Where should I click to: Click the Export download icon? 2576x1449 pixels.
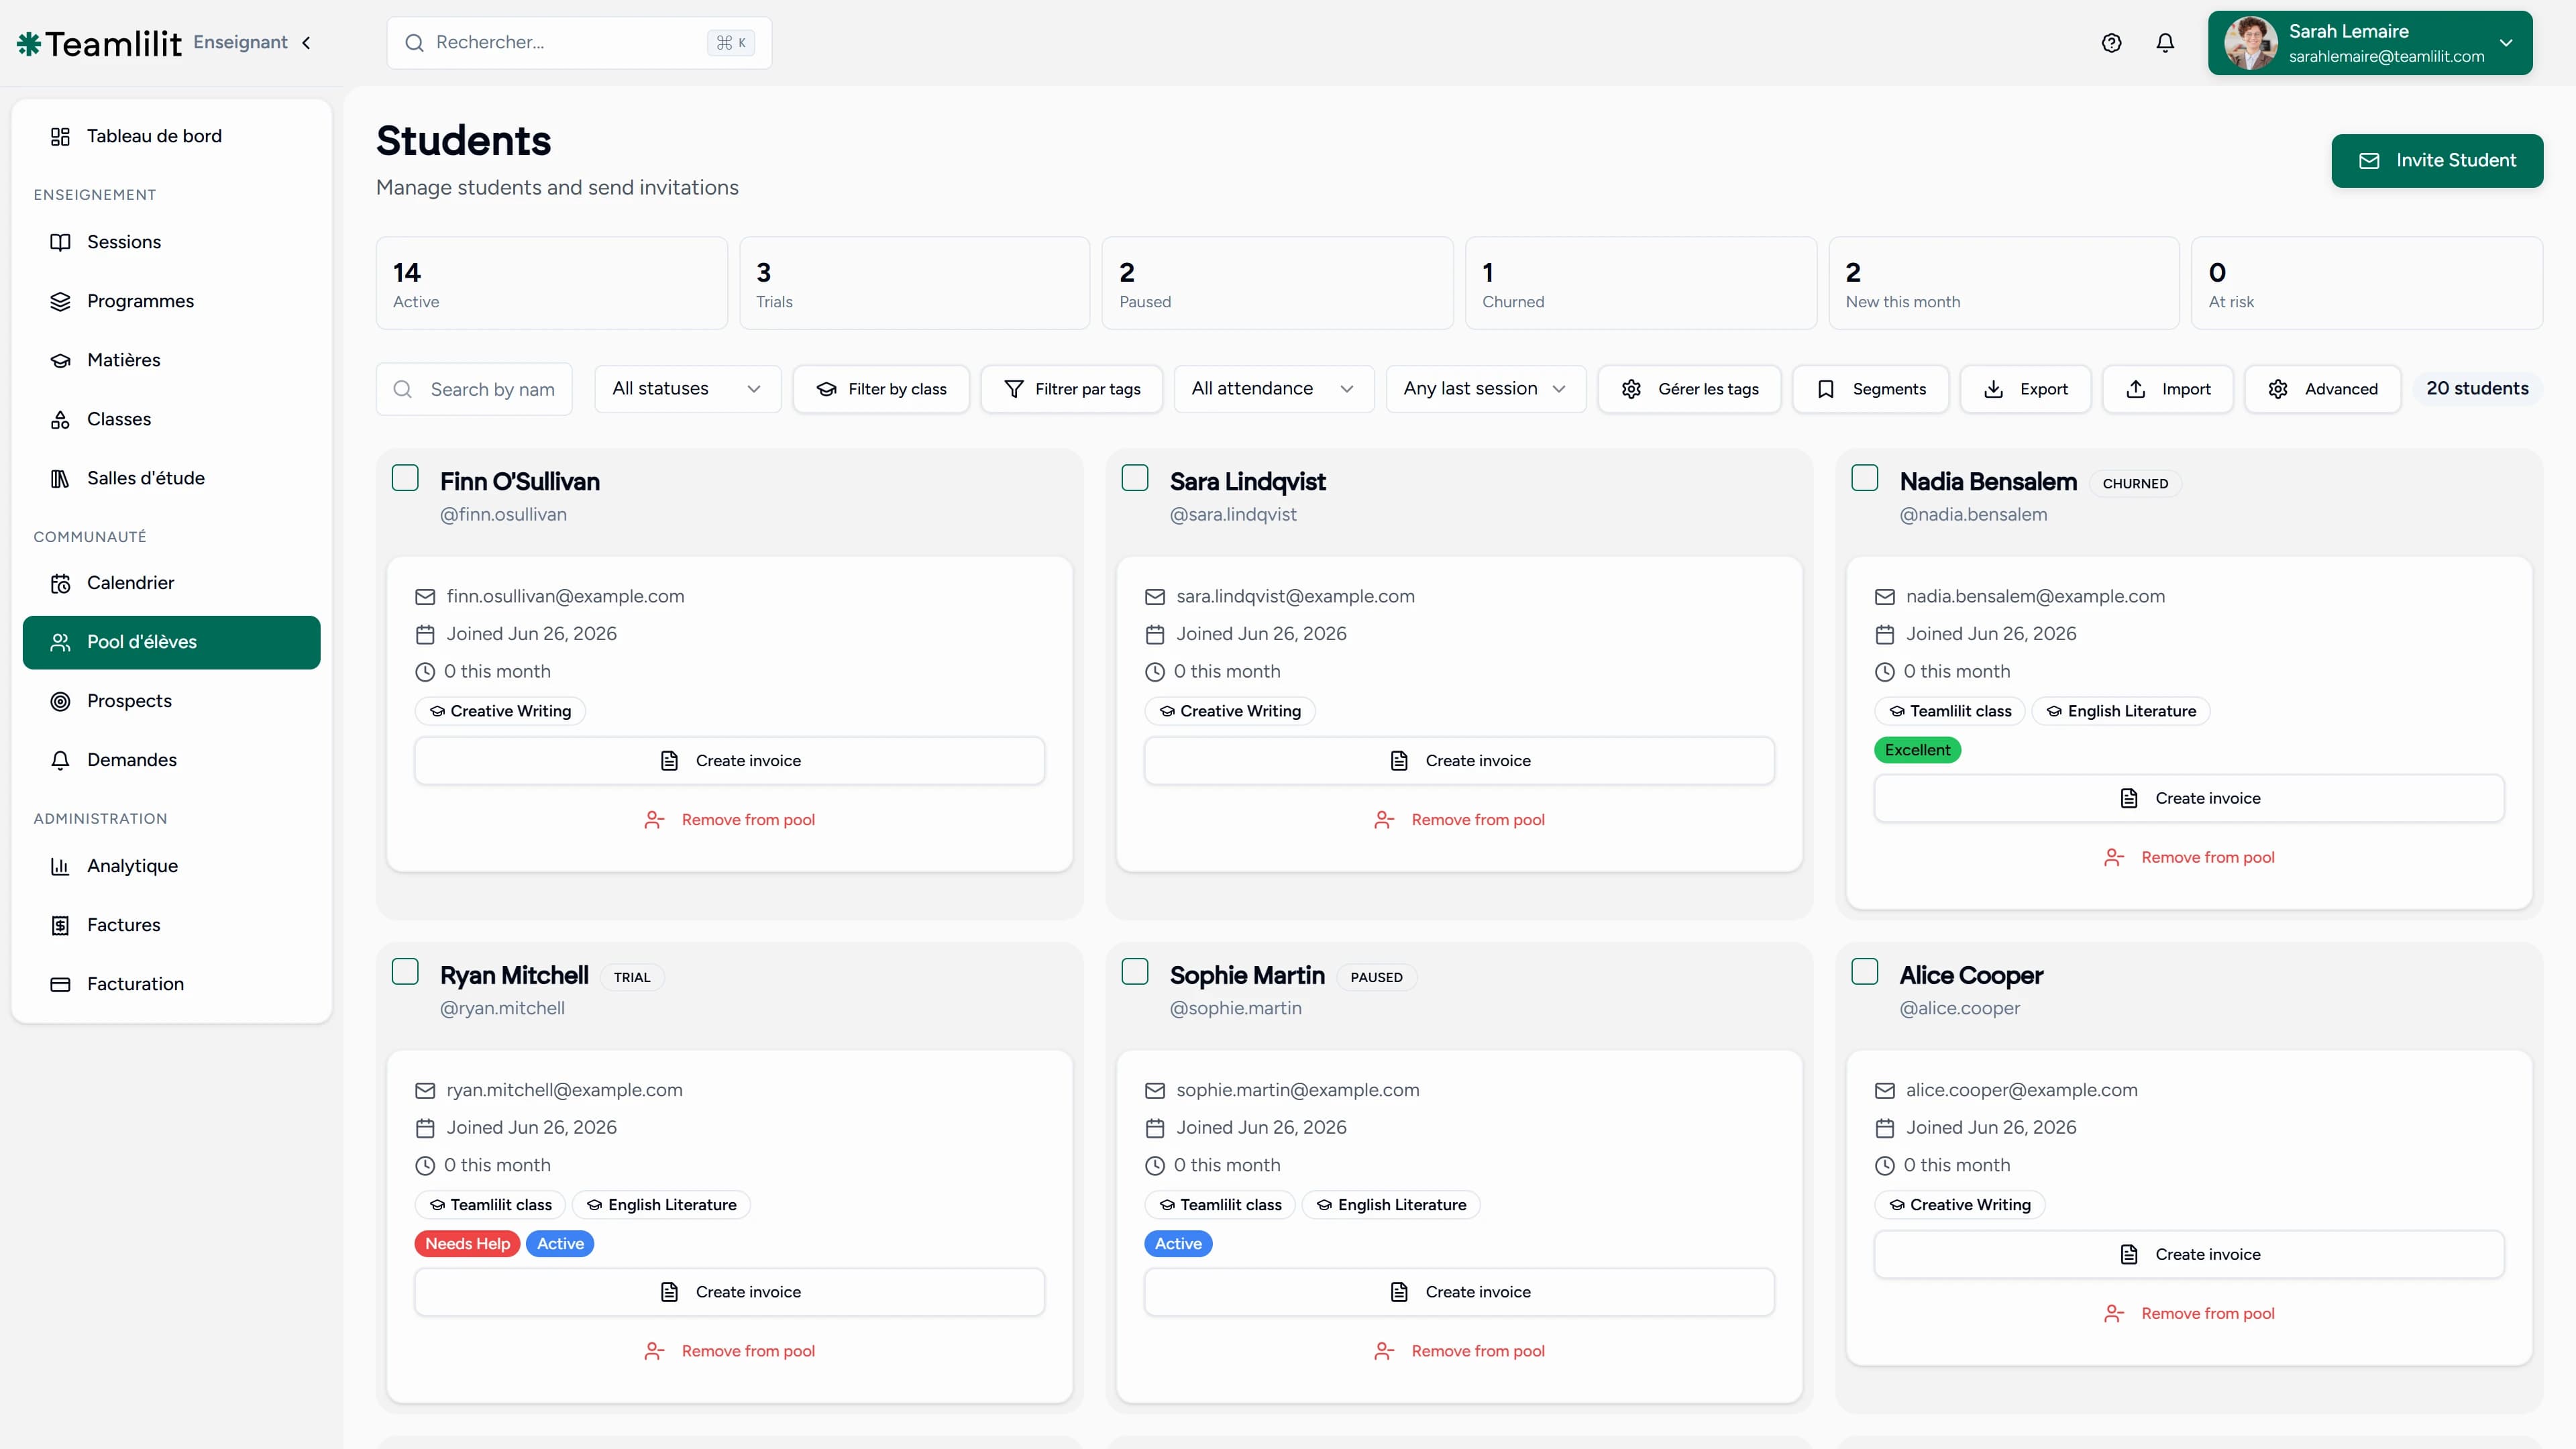[x=1993, y=389]
